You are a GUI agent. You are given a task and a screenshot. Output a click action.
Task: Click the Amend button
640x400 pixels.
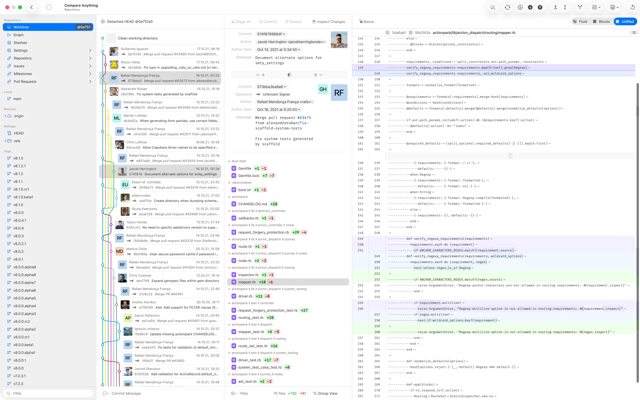pyautogui.click(x=293, y=22)
